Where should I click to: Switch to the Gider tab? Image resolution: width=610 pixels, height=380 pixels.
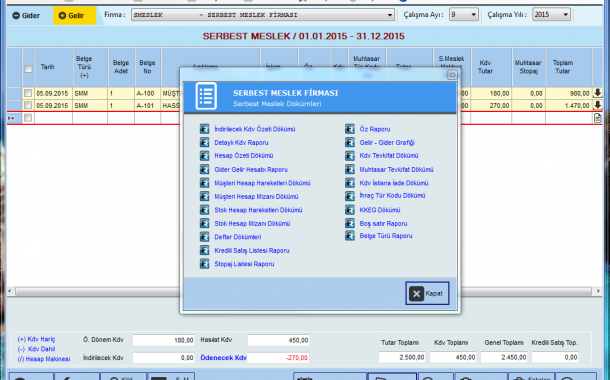click(26, 16)
